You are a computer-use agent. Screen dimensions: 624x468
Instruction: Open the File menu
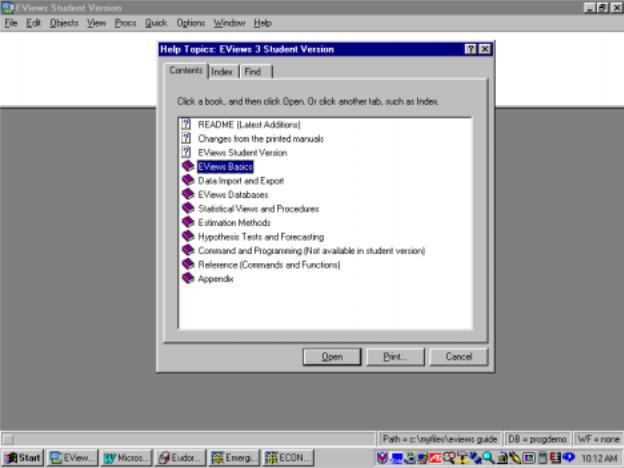coord(11,23)
